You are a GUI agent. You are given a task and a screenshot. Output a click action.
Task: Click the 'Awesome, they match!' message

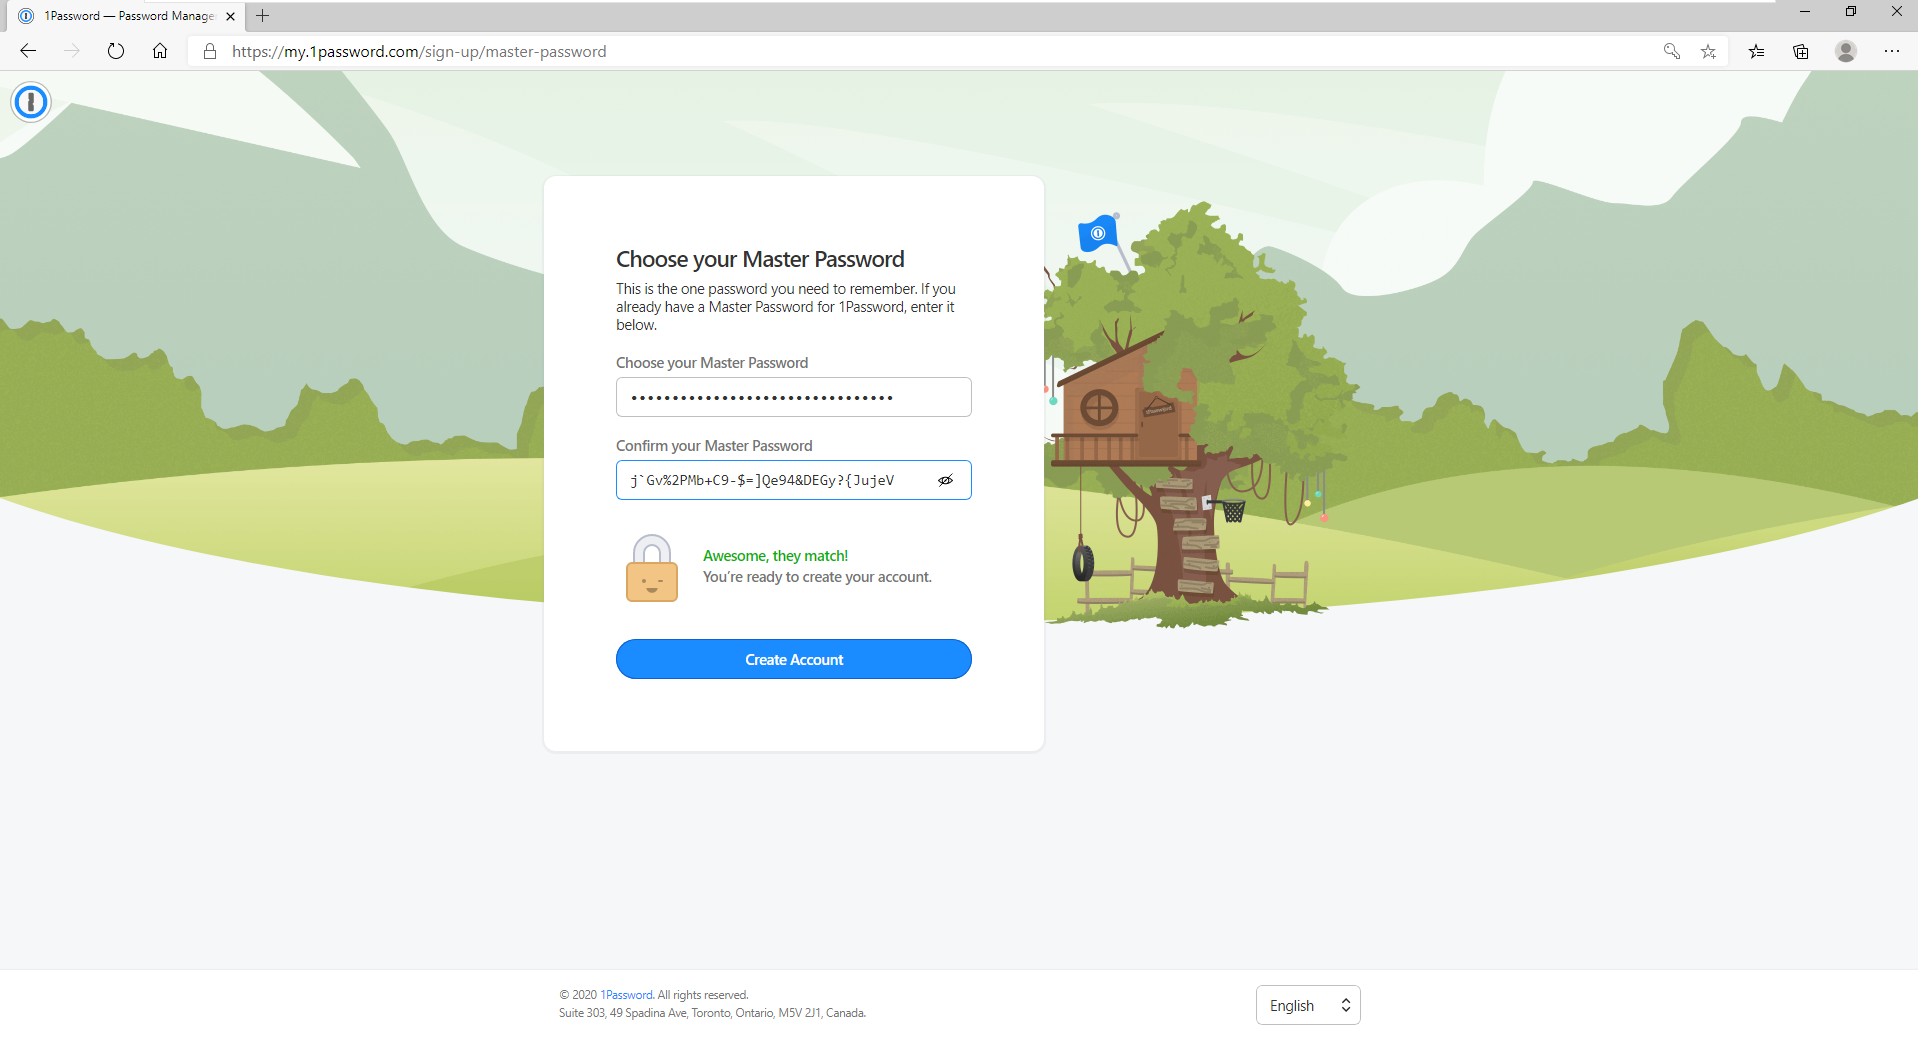click(775, 556)
